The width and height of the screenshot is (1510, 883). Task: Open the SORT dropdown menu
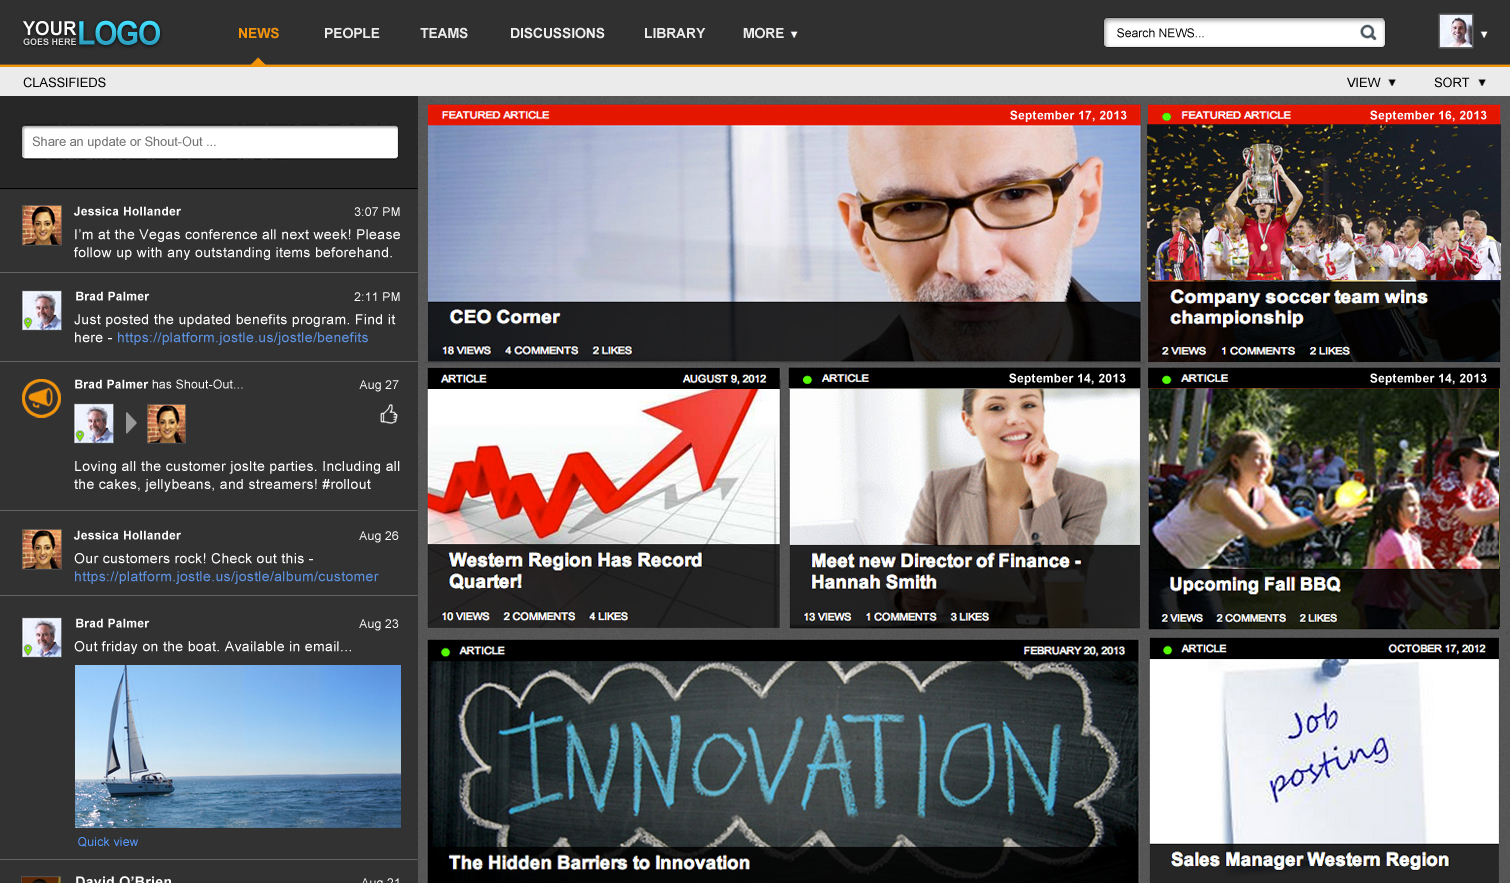[x=1459, y=82]
